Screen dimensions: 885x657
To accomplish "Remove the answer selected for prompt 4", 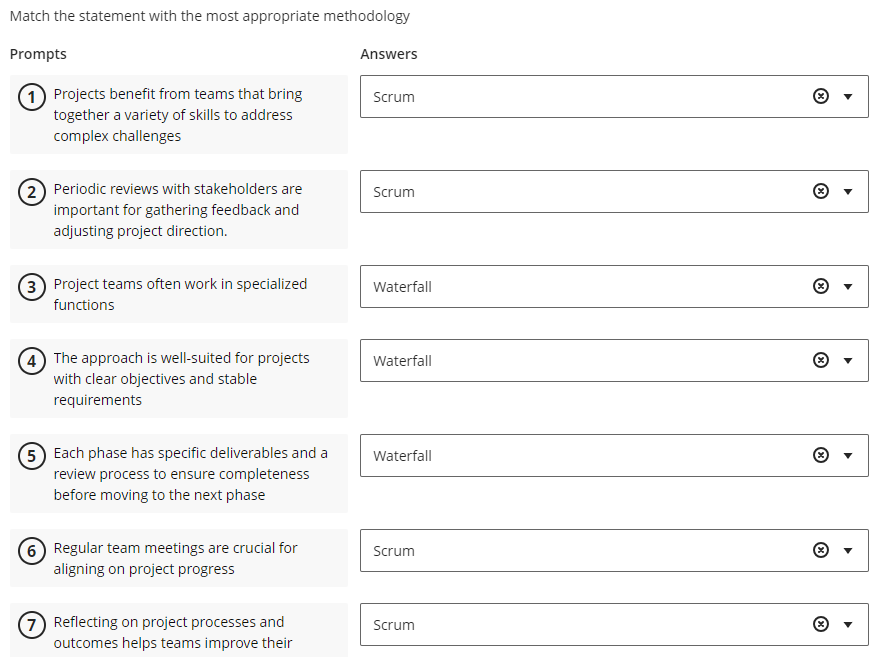I will coord(821,360).
